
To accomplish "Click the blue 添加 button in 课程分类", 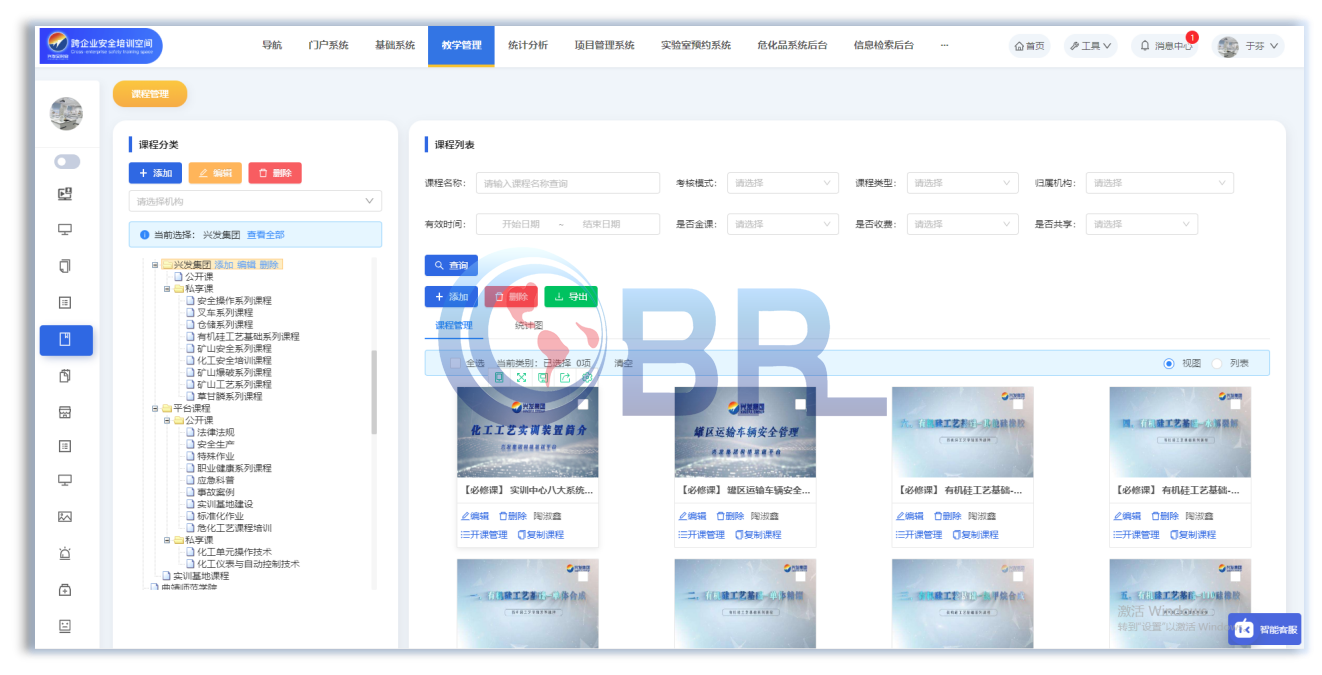I will (x=155, y=173).
